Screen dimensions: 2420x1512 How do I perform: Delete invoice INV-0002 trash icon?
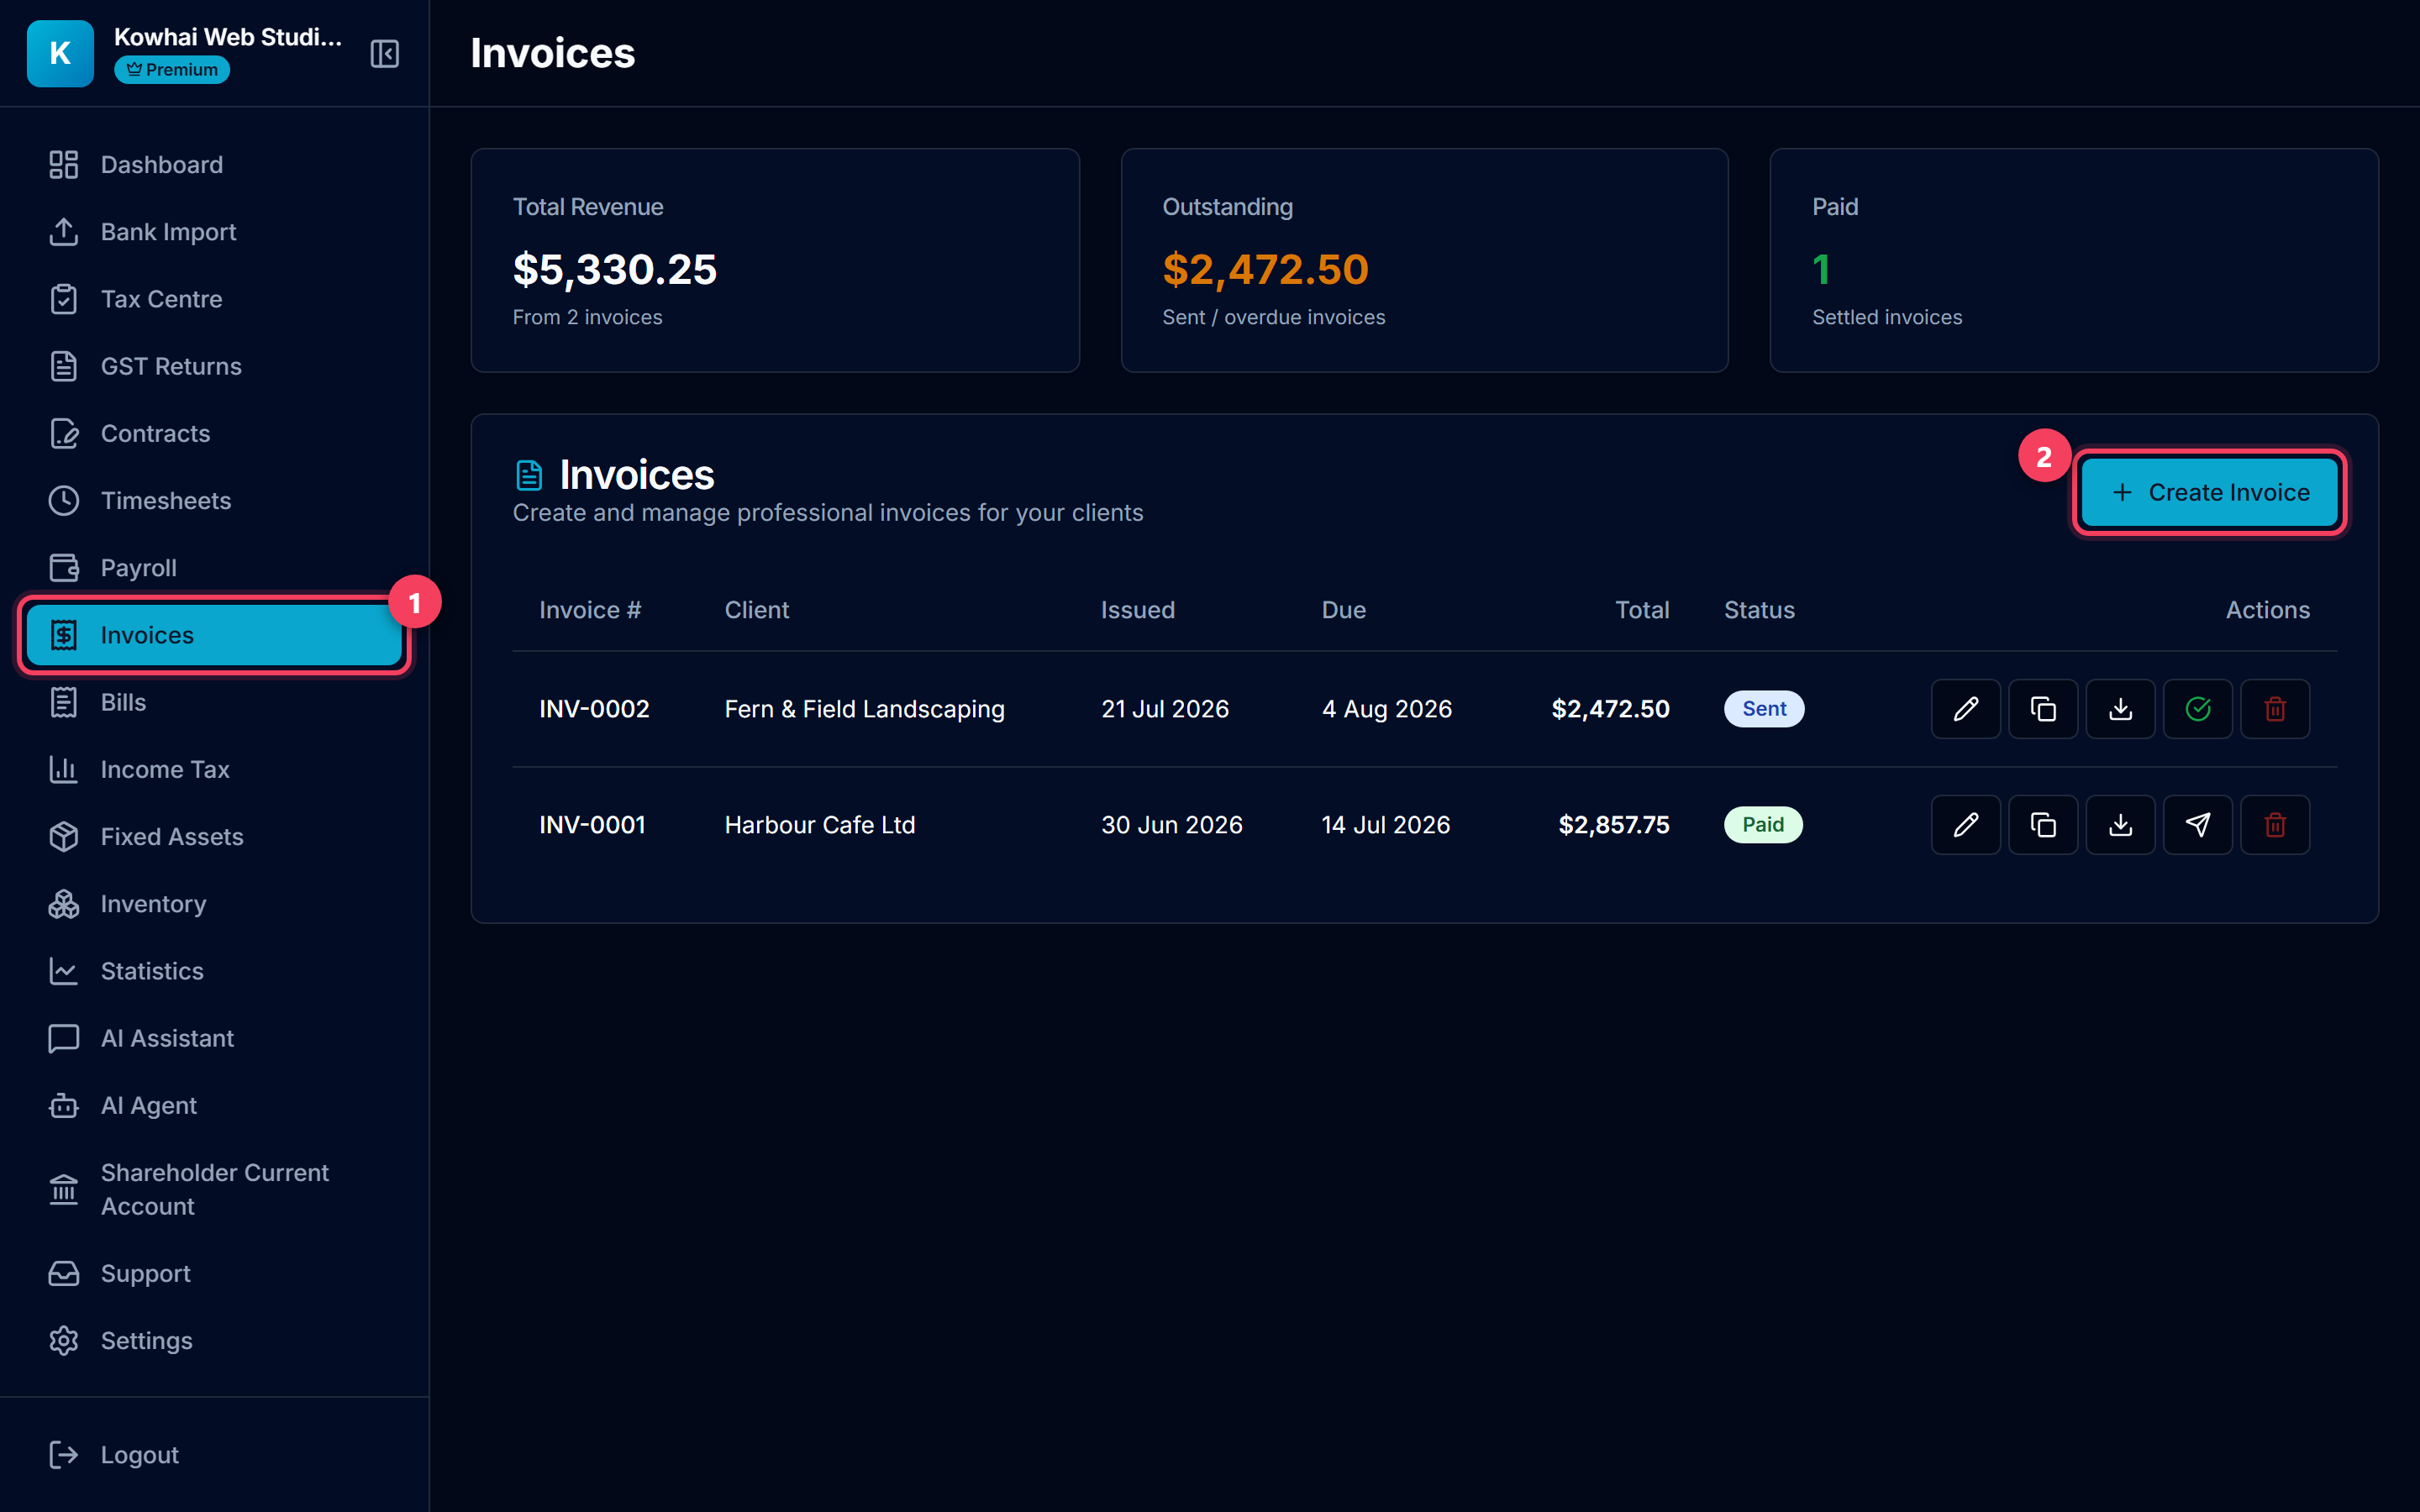pyautogui.click(x=2275, y=709)
